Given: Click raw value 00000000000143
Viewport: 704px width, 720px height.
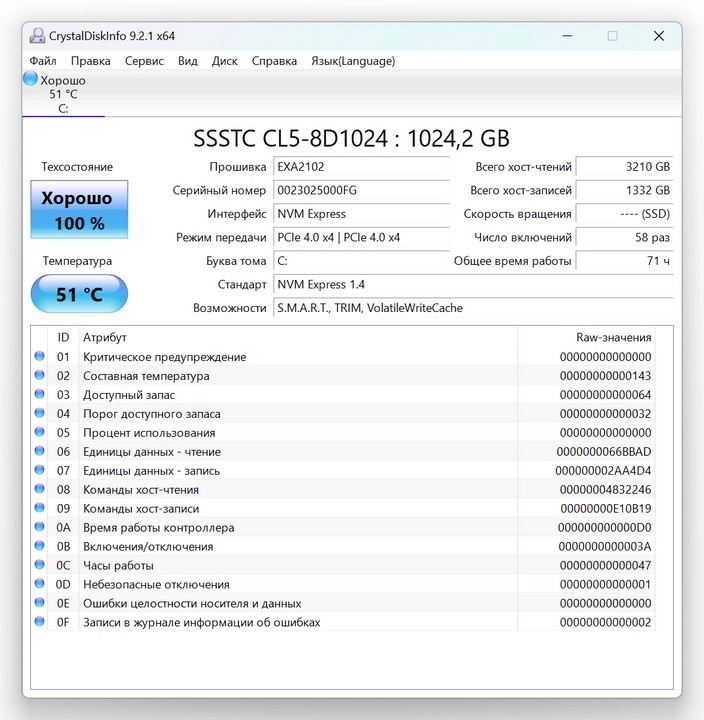Looking at the screenshot, I should pyautogui.click(x=605, y=376).
